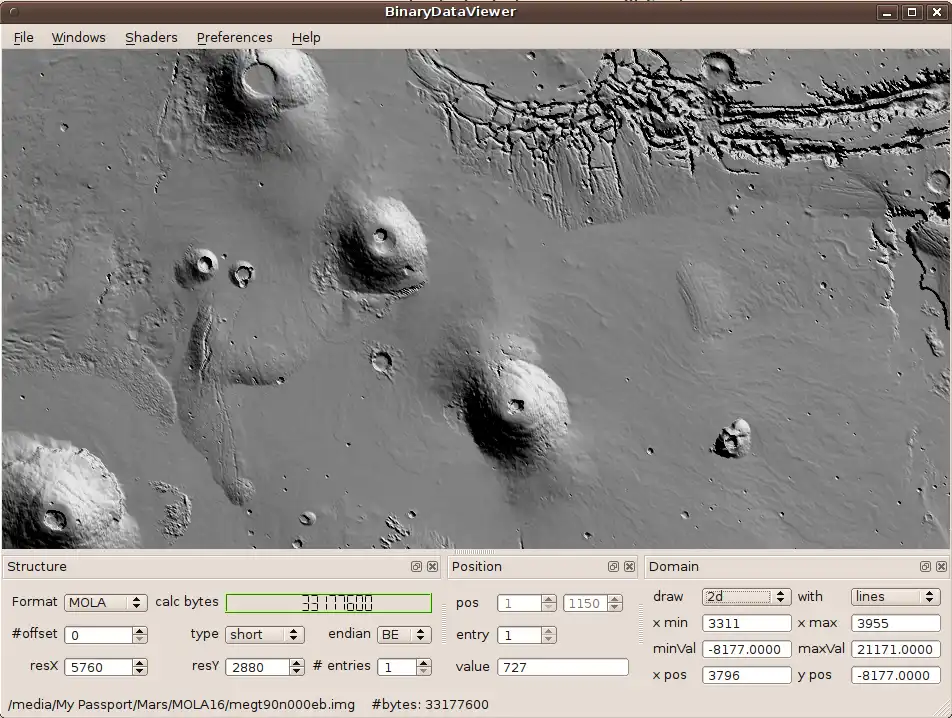Close the Structure panel

pos(432,566)
